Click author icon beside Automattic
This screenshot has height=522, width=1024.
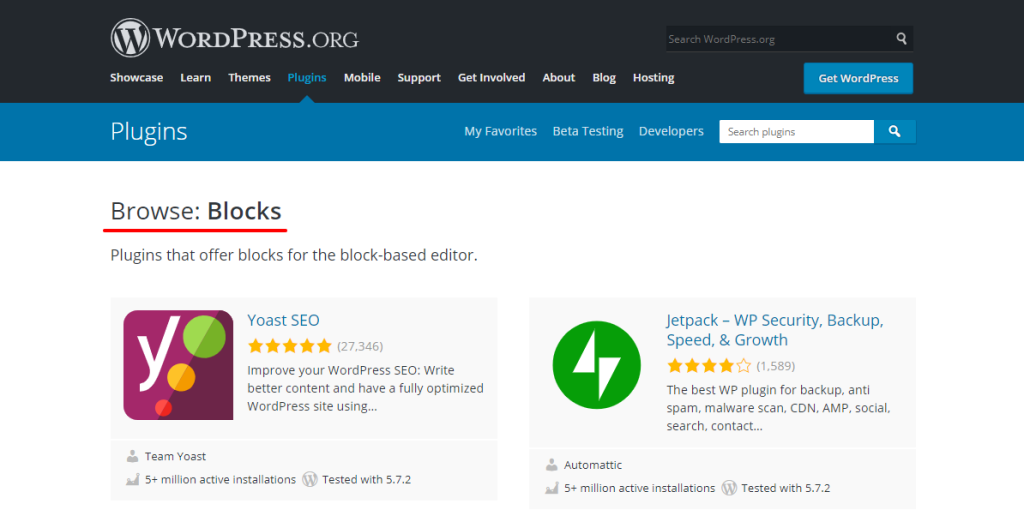pyautogui.click(x=551, y=465)
